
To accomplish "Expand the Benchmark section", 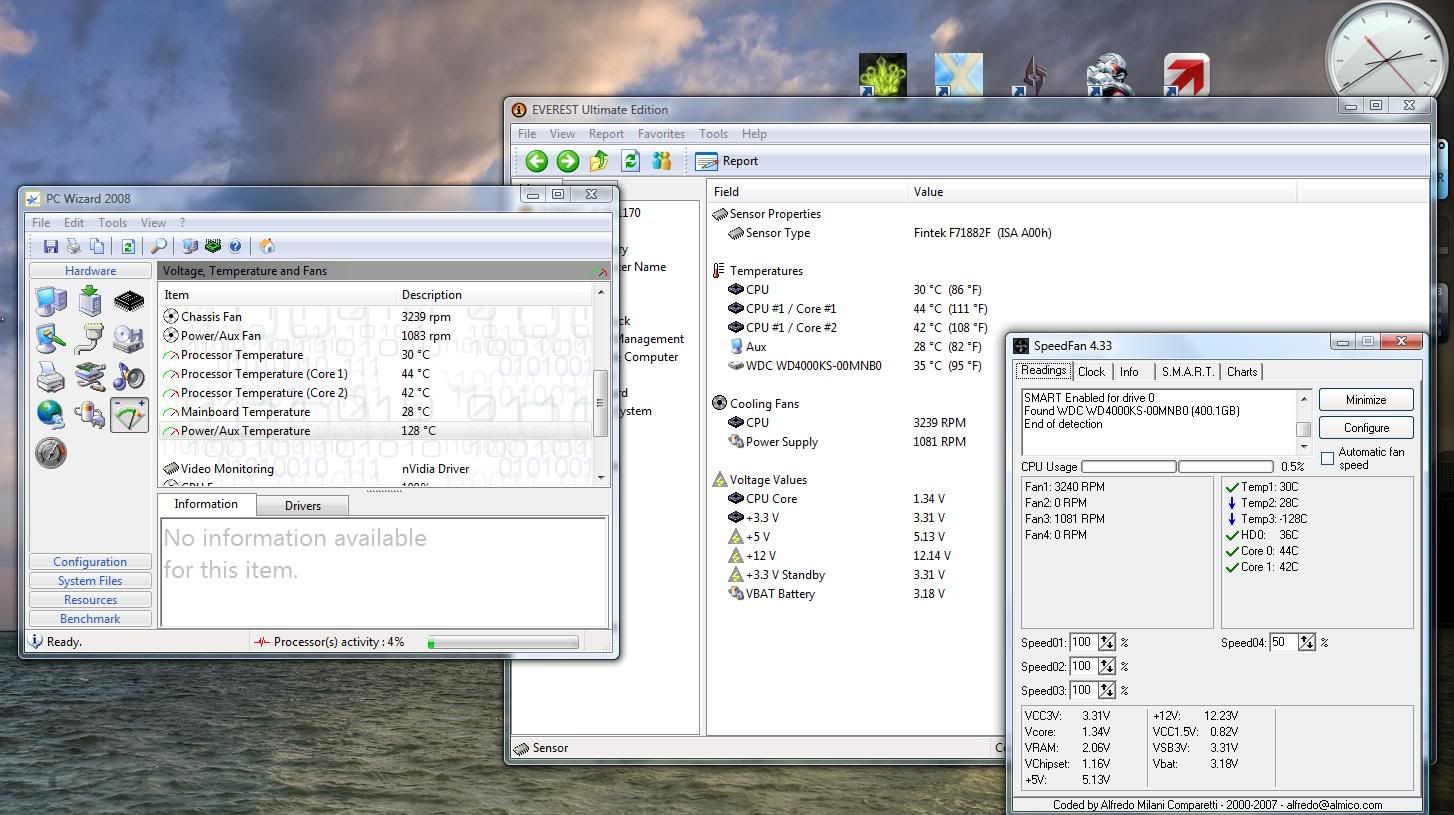I will pyautogui.click(x=90, y=619).
